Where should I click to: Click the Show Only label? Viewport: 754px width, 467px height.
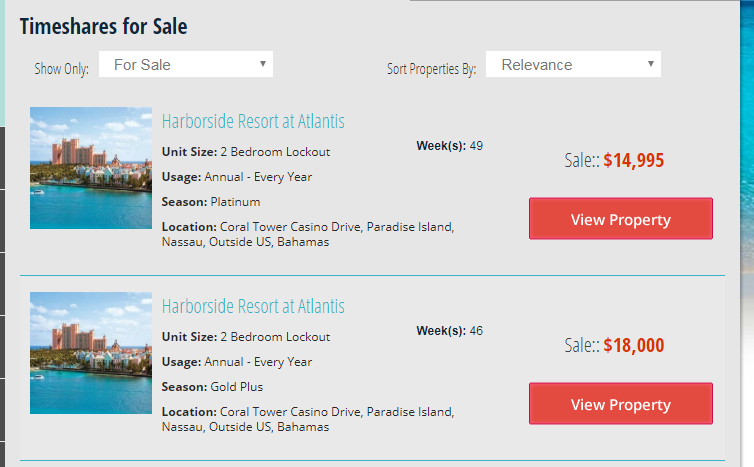[62, 69]
